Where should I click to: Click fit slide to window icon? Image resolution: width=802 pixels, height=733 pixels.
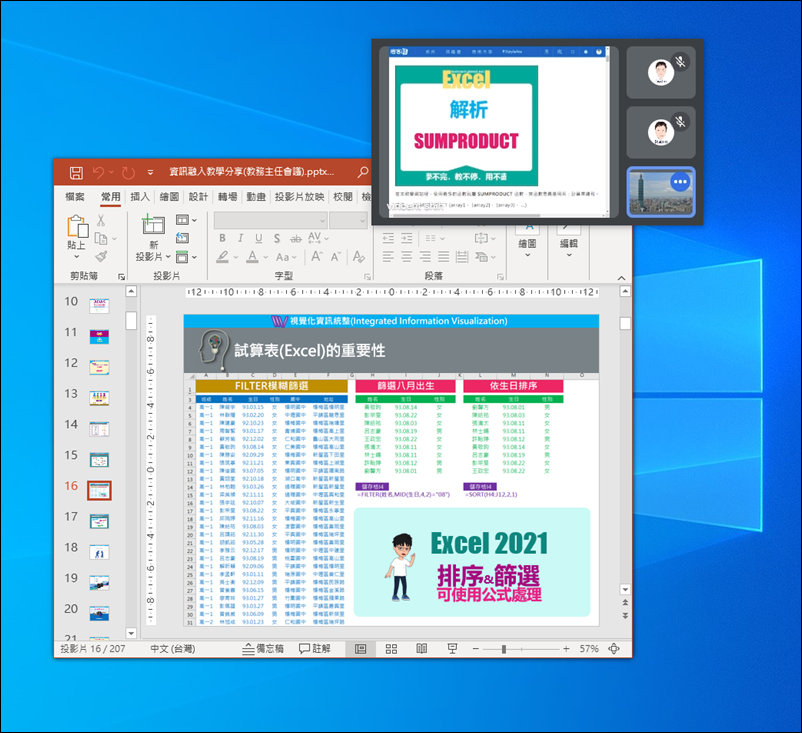(x=614, y=649)
